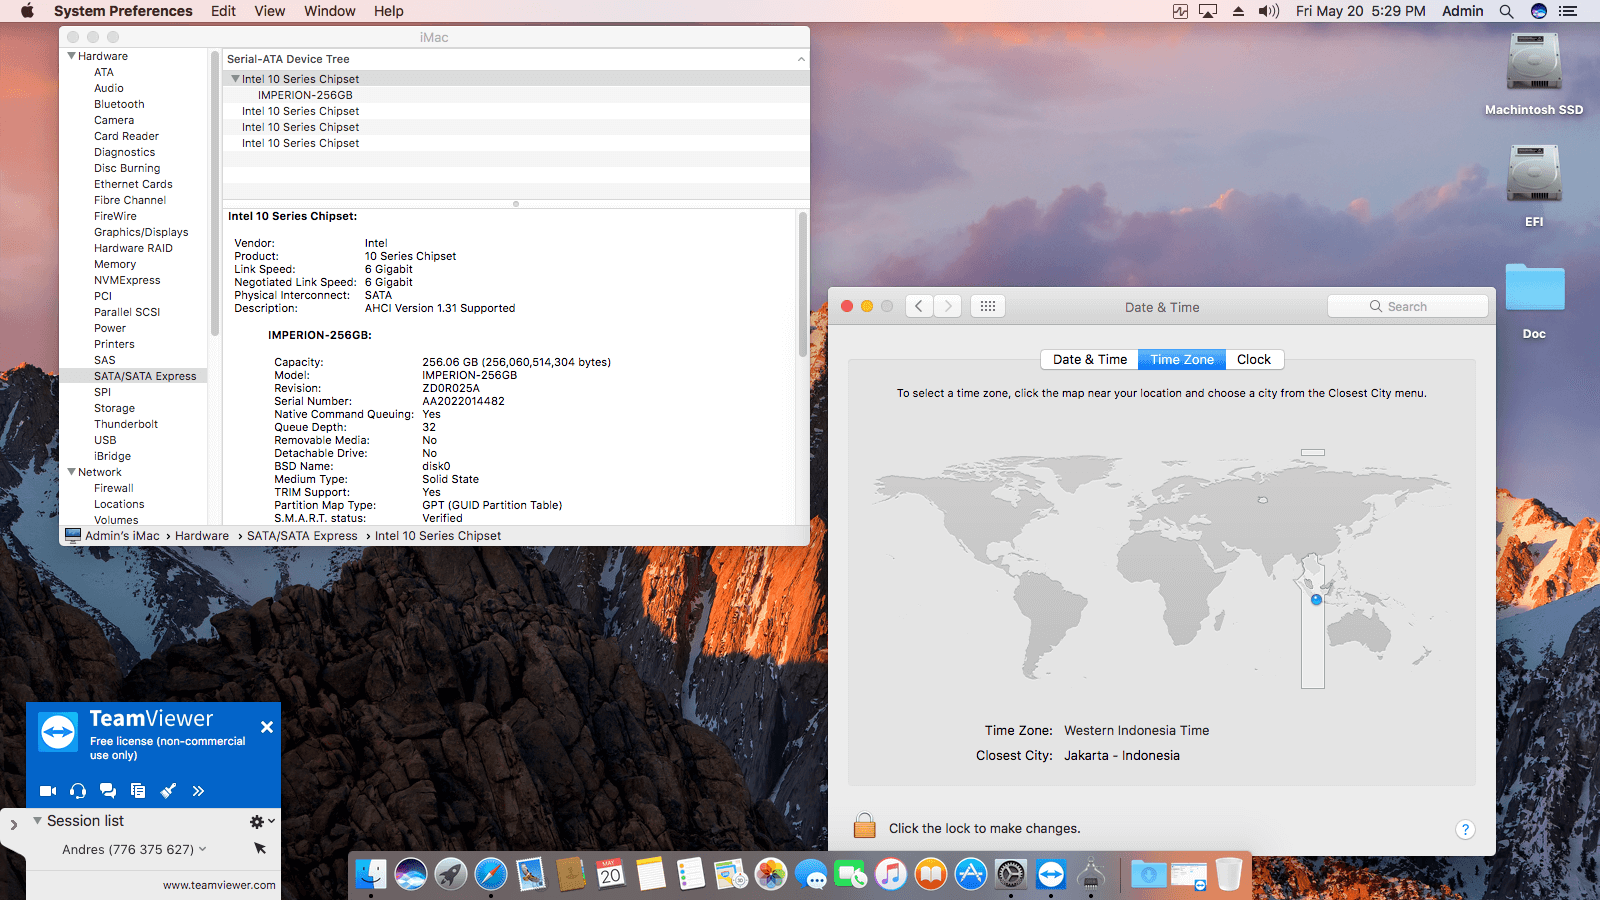Screen dimensions: 1600x900
Task: Open Photos from the Dock
Action: click(771, 874)
